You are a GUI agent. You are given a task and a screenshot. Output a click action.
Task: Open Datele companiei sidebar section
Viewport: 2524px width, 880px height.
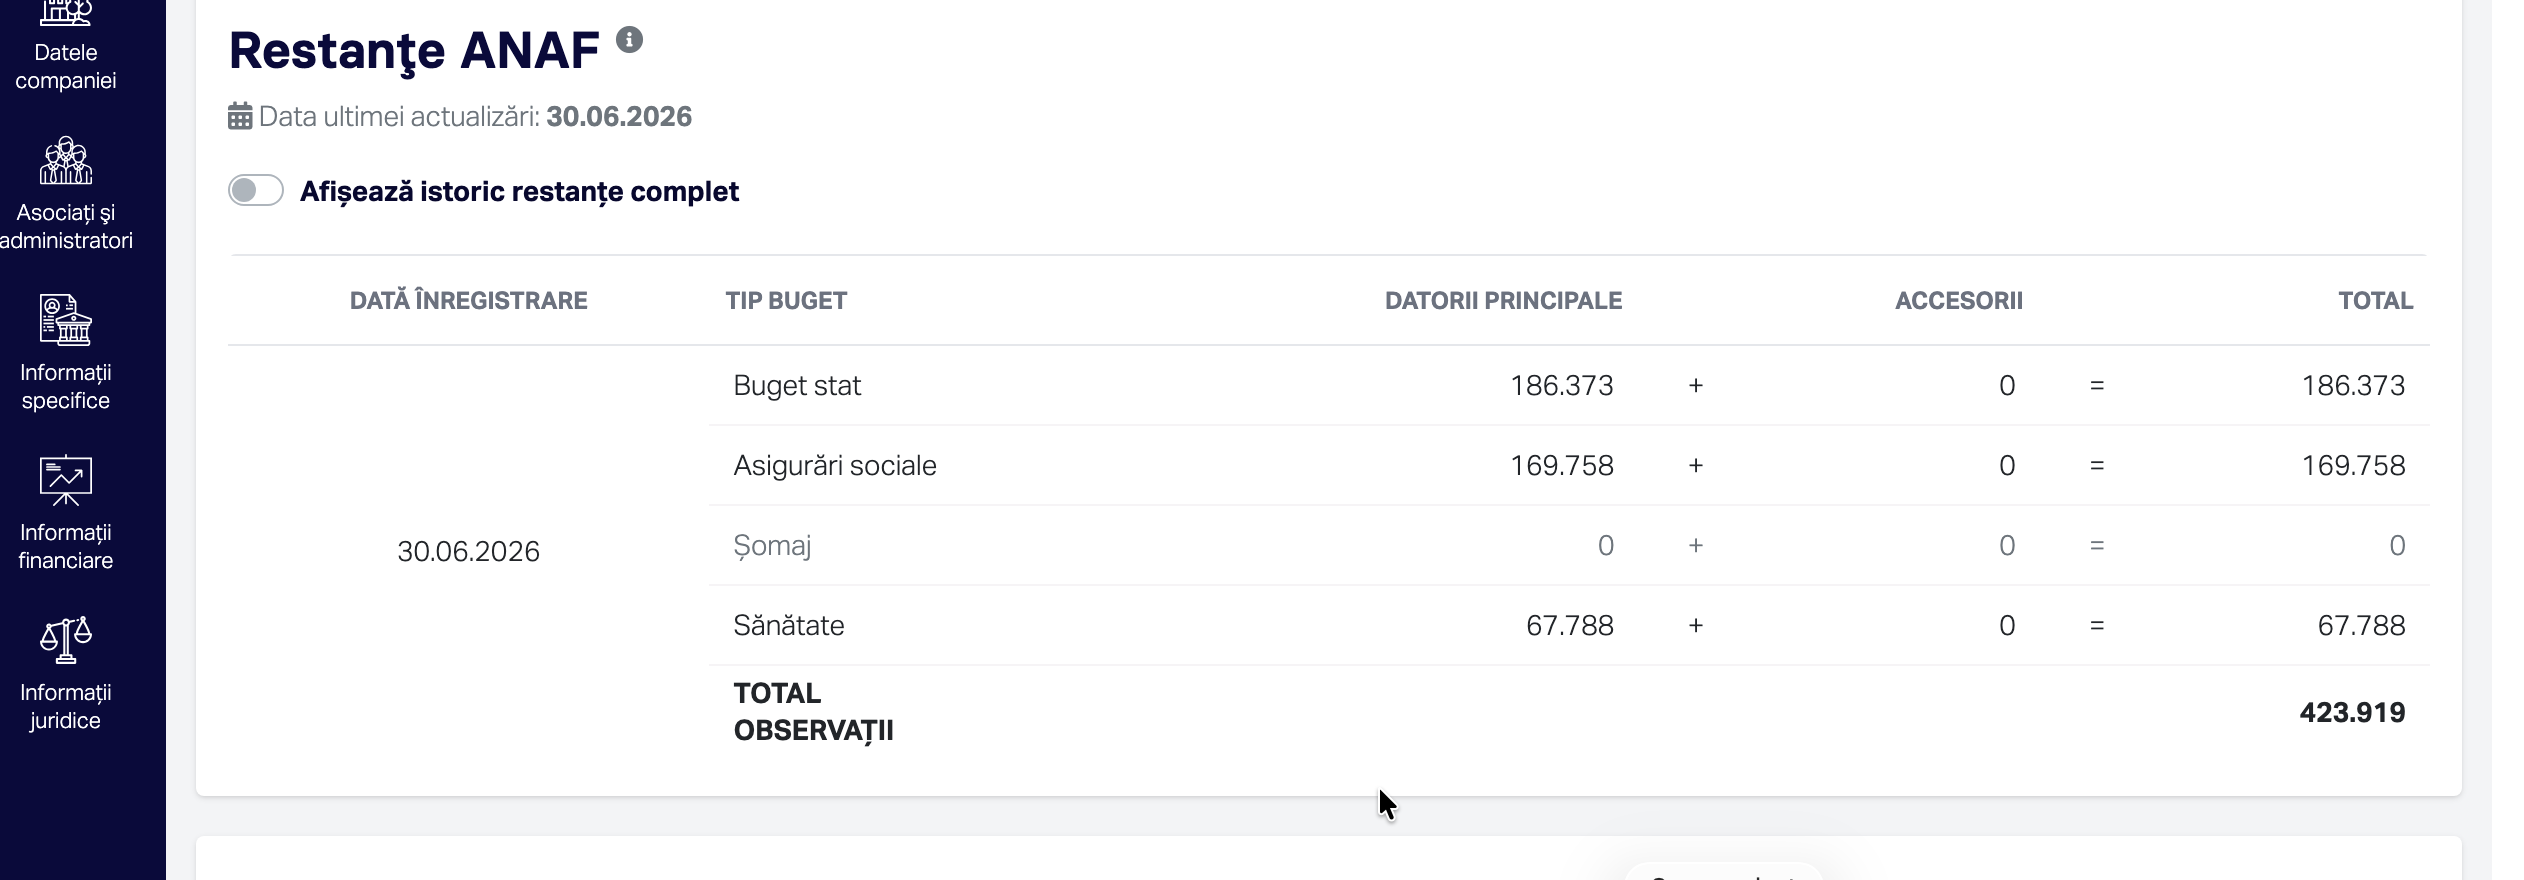click(x=66, y=48)
